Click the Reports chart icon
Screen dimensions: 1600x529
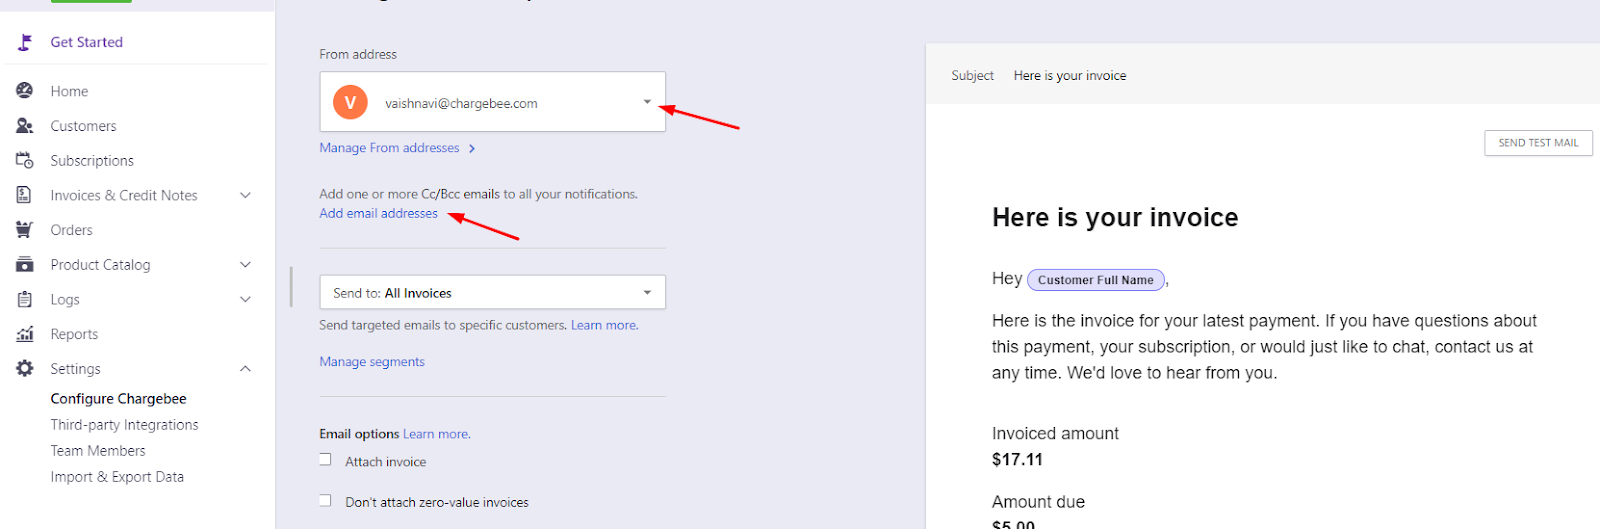[x=25, y=334]
